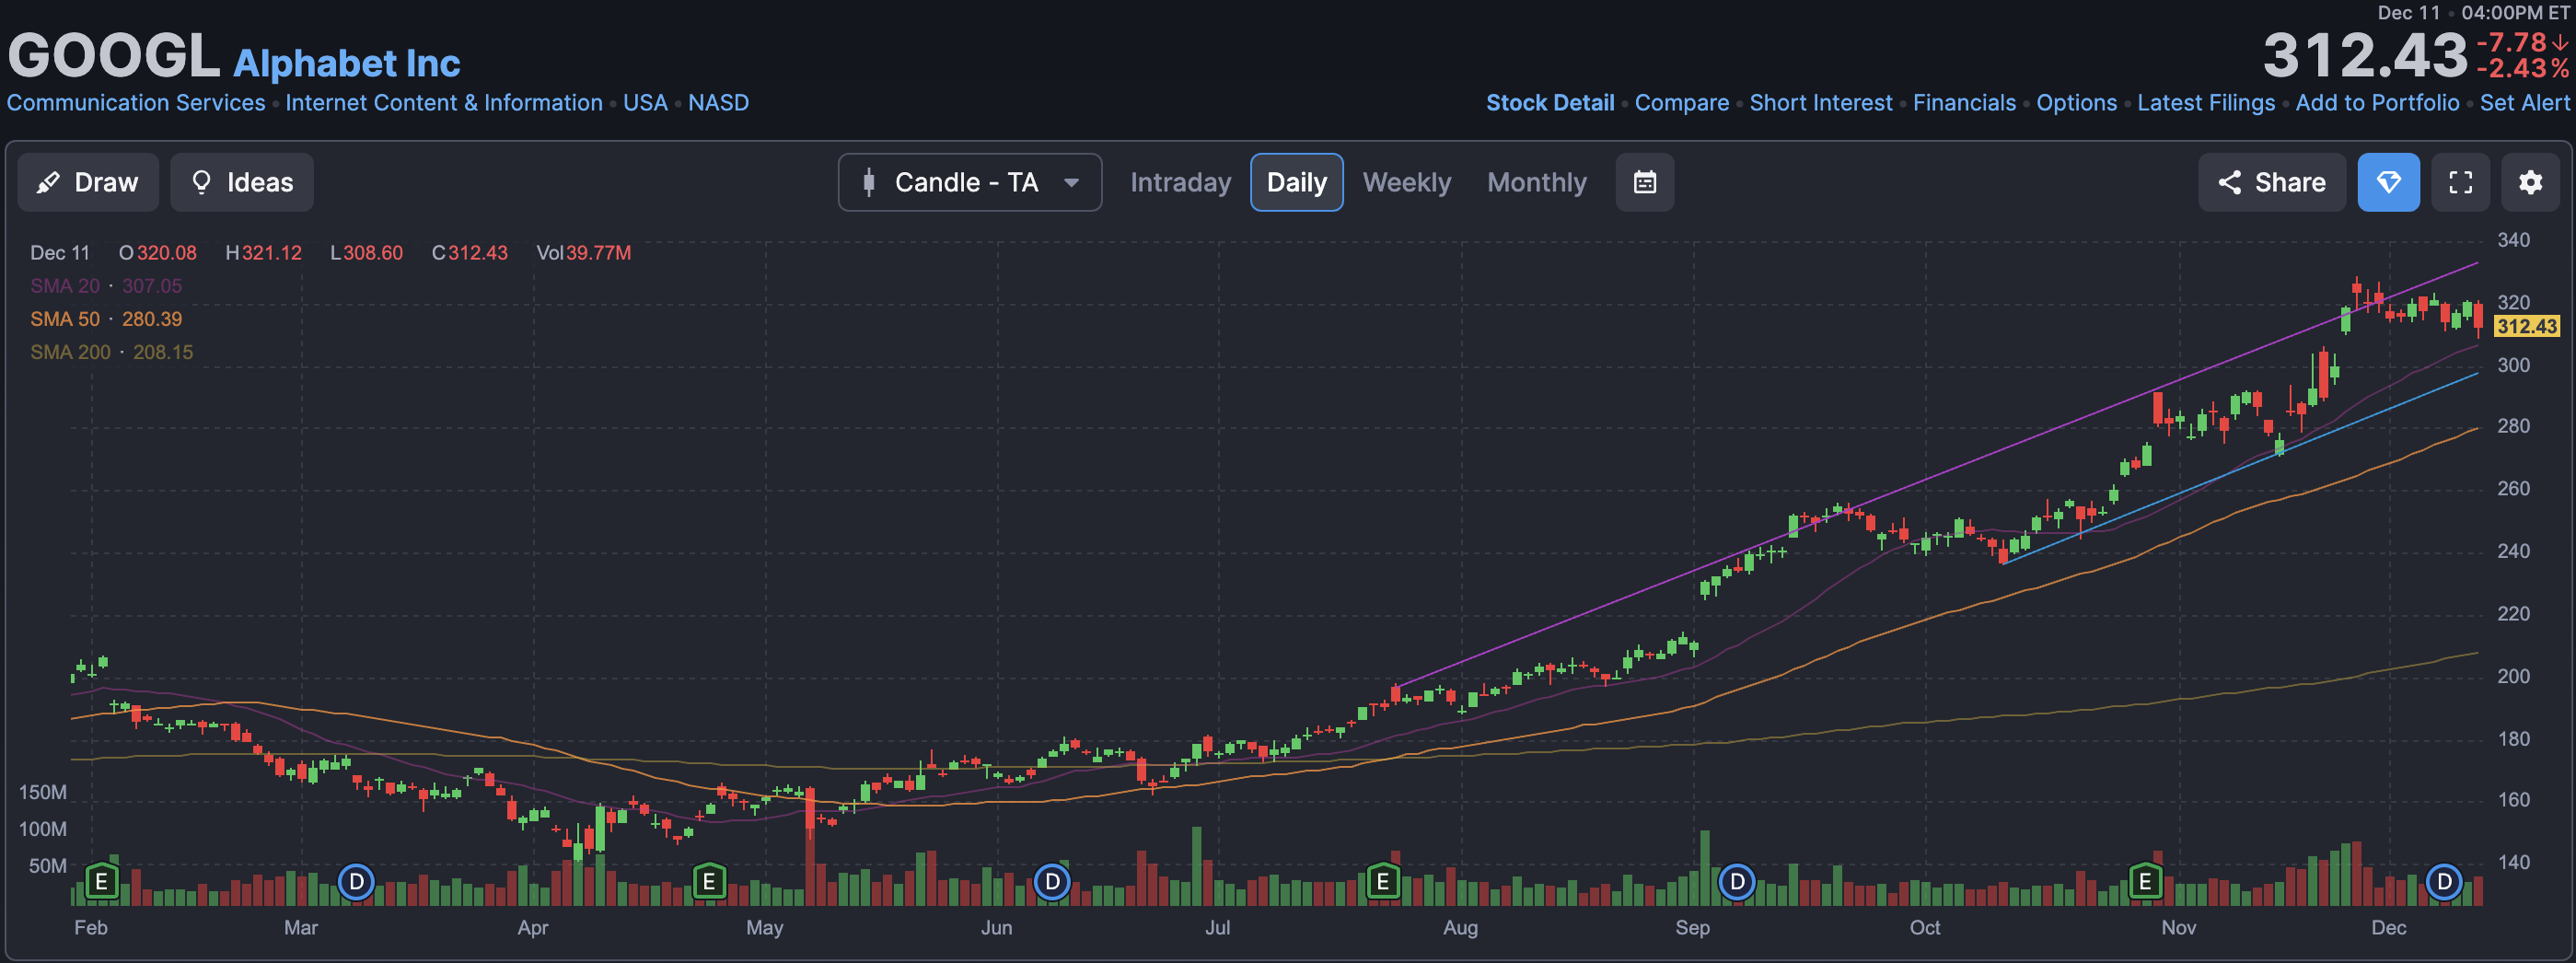Click the dividend D marker near Sep
Viewport: 2576px width, 963px height.
coord(1737,882)
